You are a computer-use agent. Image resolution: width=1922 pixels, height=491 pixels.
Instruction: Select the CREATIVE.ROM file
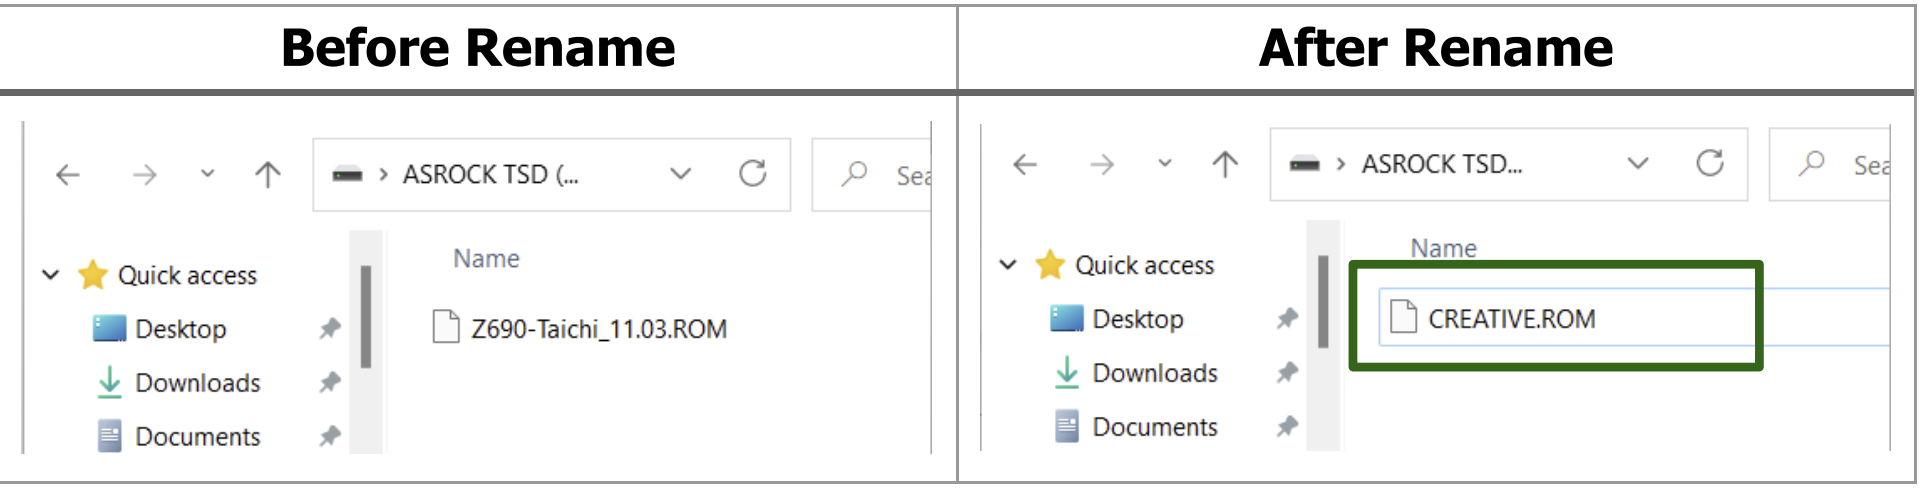pyautogui.click(x=1511, y=319)
